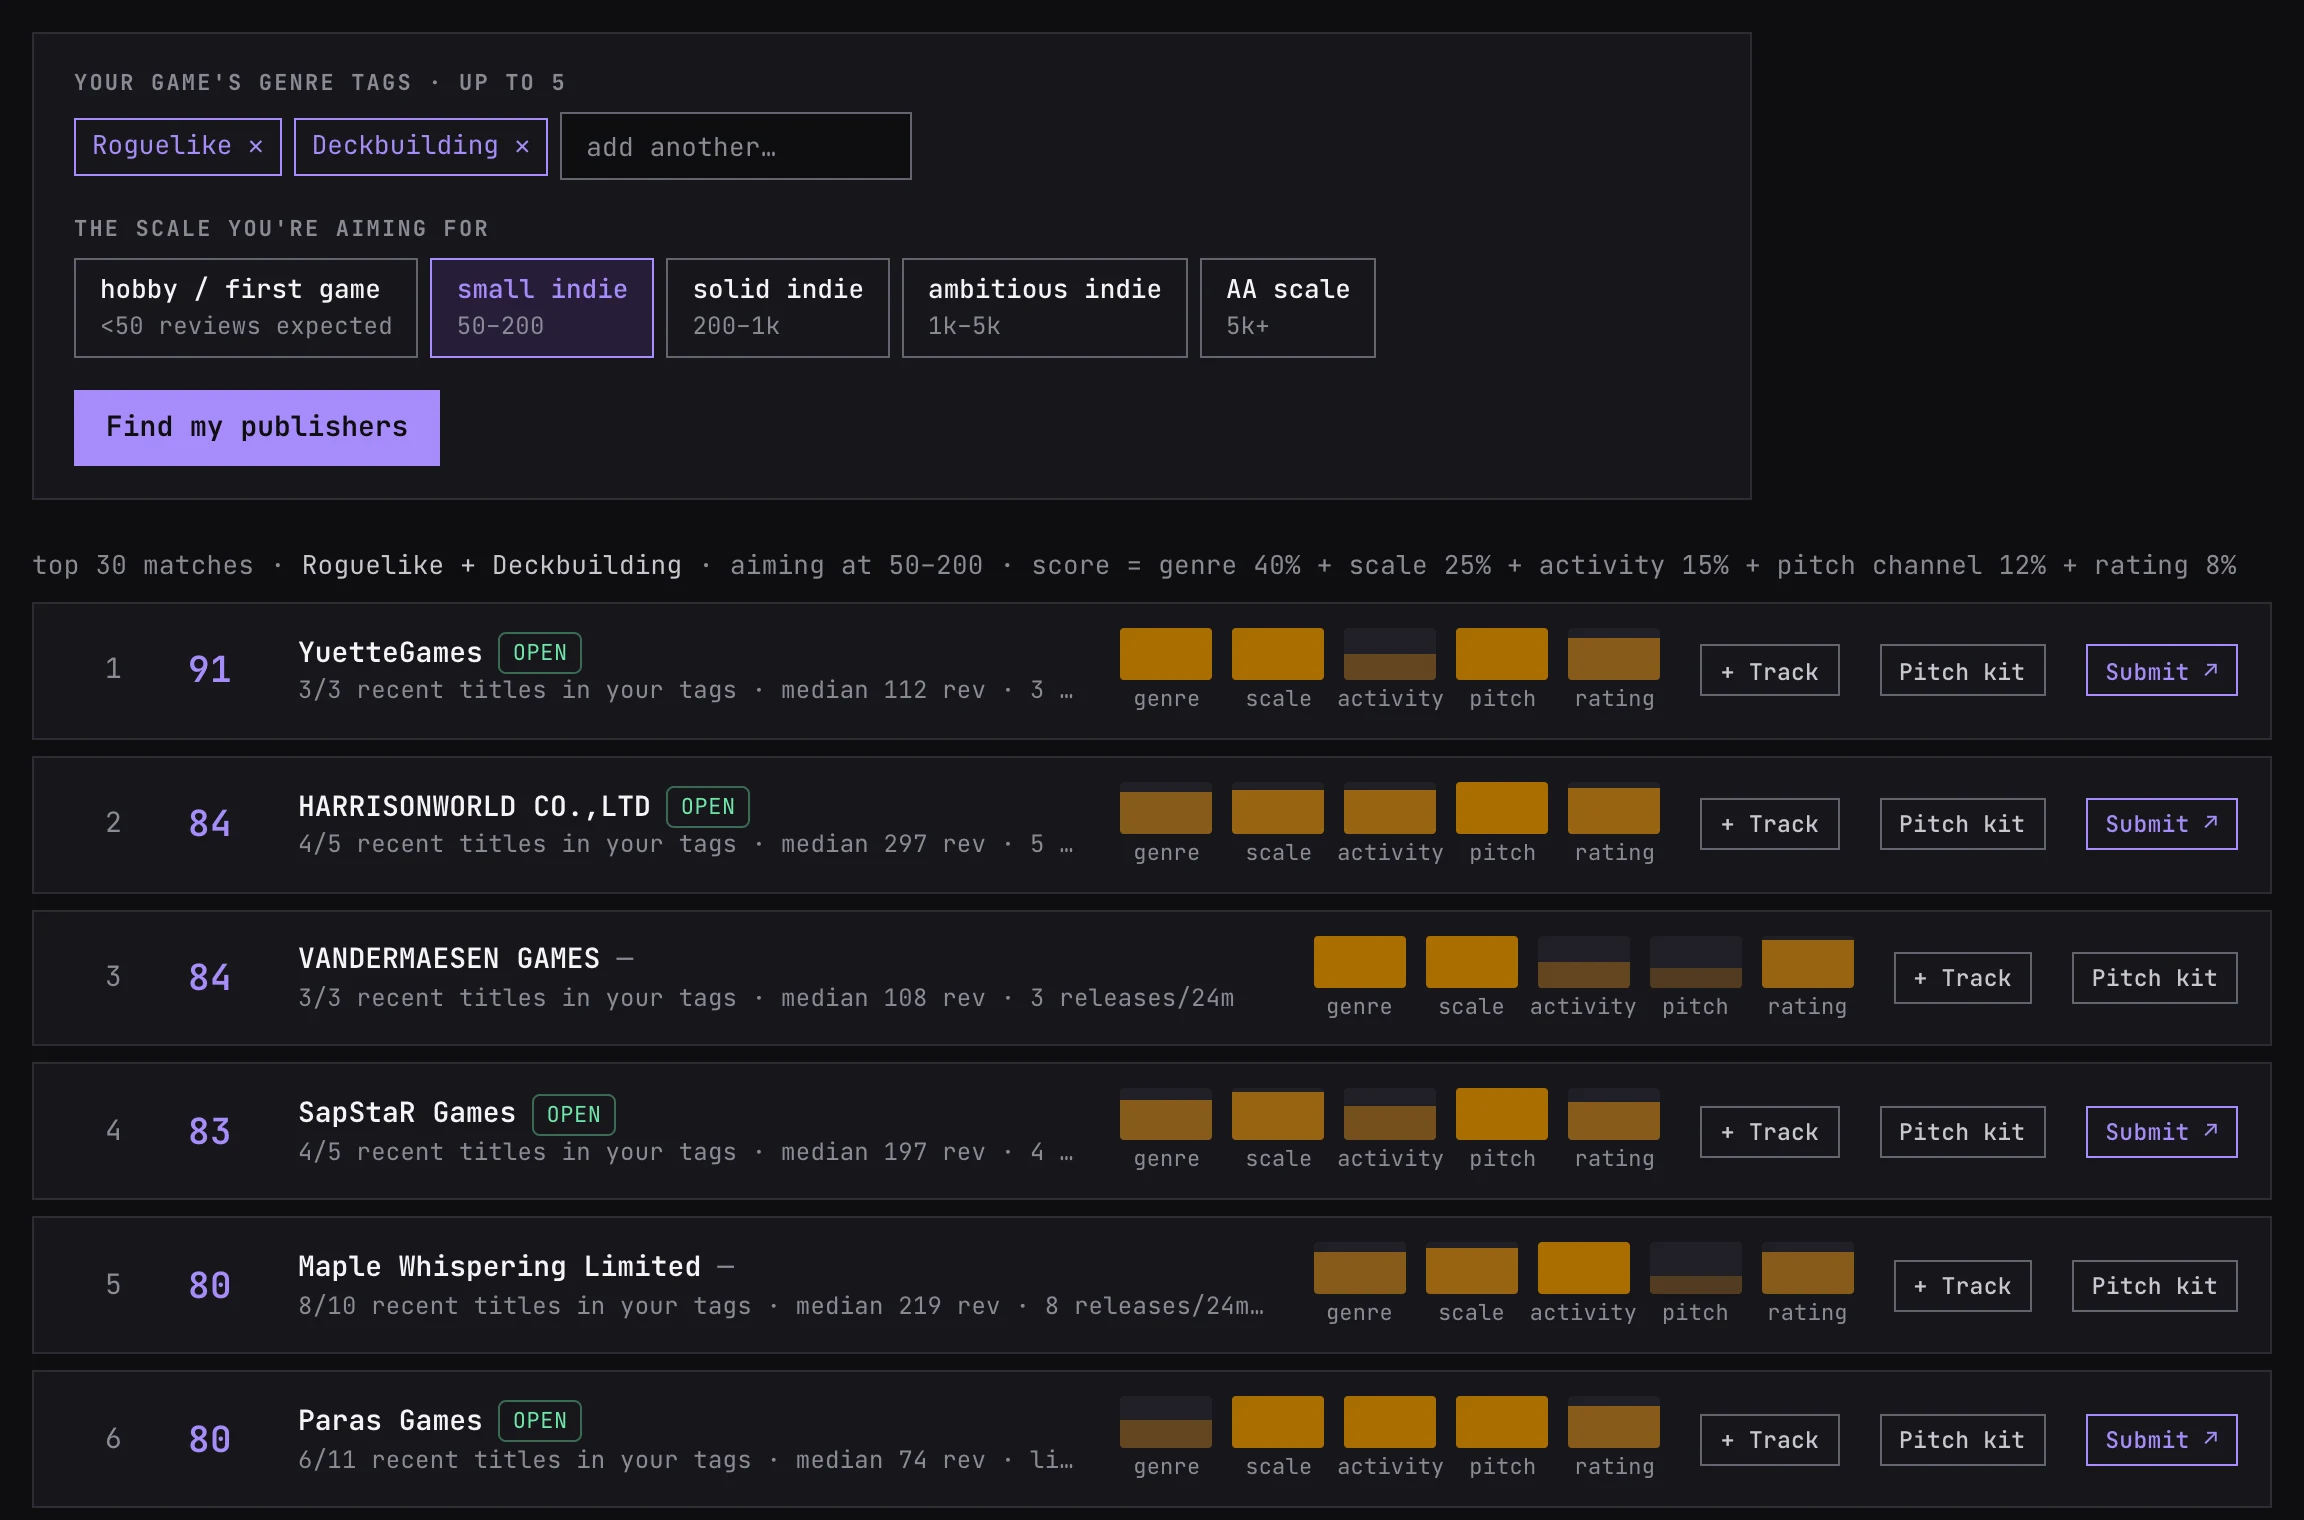2304x1520 pixels.
Task: Click the OPEN badge beside Paras Games
Action: point(540,1421)
